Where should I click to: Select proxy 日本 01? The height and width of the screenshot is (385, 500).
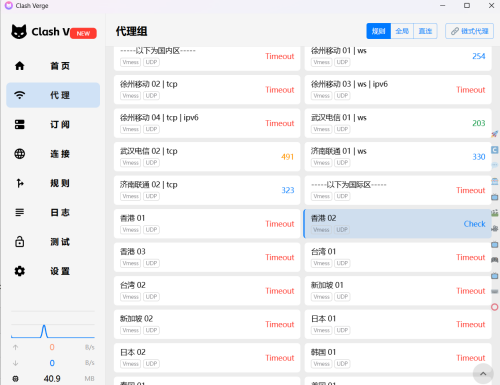pos(398,324)
